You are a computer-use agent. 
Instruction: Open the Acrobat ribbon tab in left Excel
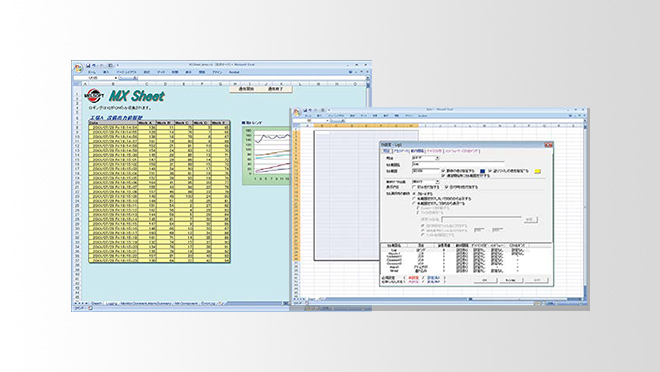coord(234,72)
